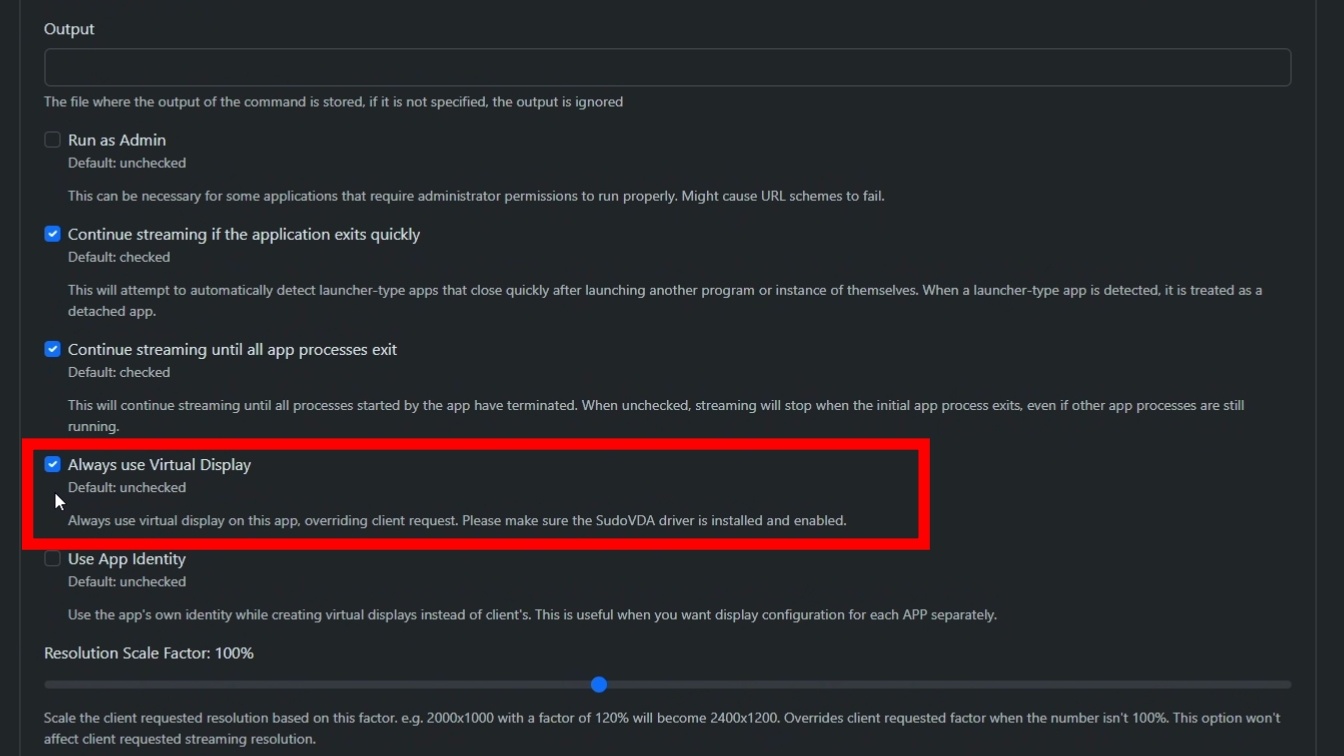Viewport: 1344px width, 756px height.
Task: Click the "Resolution Scale Factor: 100%" label
Action: [x=149, y=653]
